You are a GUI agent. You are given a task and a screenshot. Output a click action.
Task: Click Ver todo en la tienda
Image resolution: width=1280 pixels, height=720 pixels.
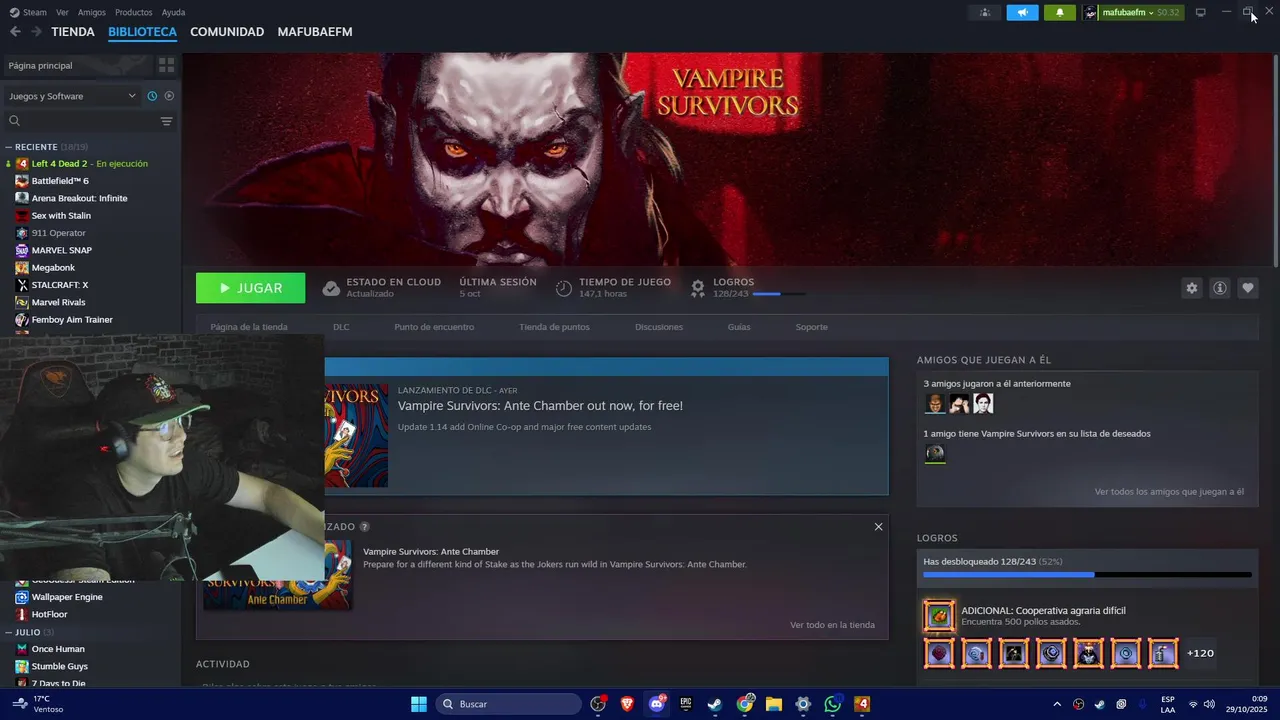pyautogui.click(x=832, y=625)
